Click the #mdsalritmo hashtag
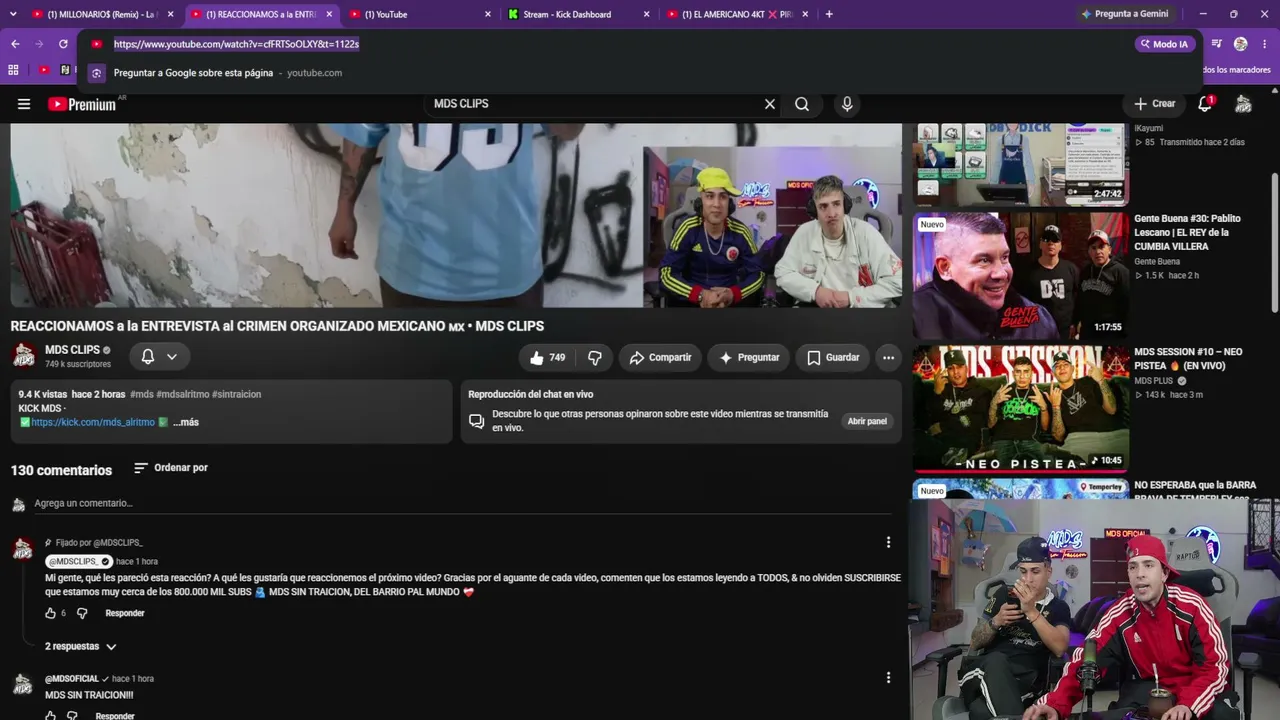Image resolution: width=1280 pixels, height=720 pixels. [183, 394]
